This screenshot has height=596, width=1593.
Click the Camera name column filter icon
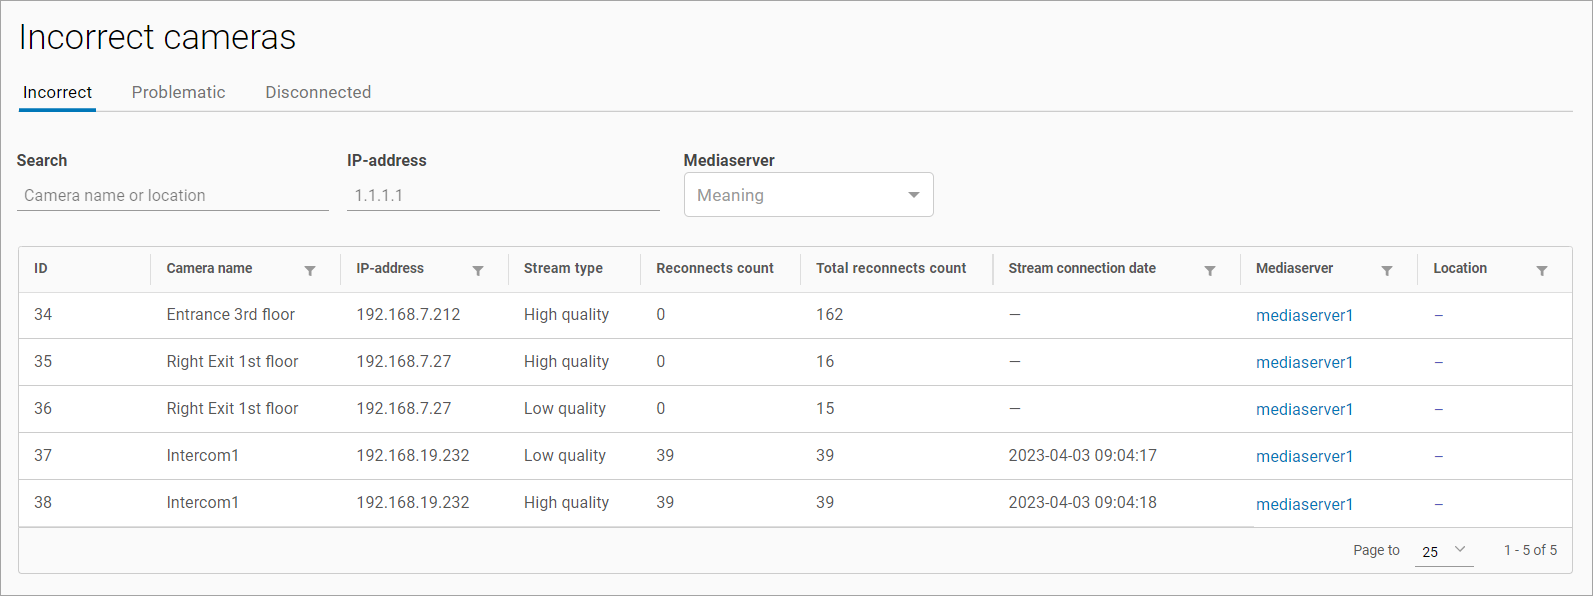pyautogui.click(x=310, y=271)
